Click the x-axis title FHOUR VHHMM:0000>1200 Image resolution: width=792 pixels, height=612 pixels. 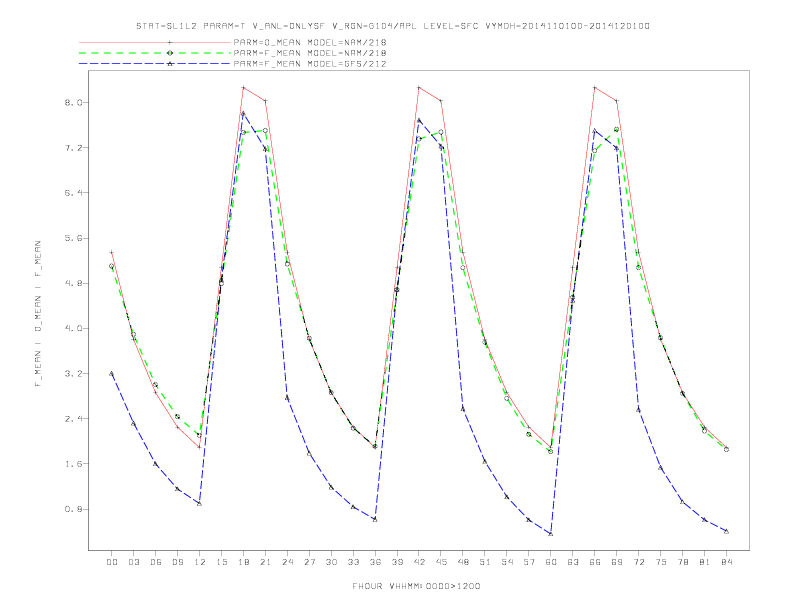(x=416, y=586)
